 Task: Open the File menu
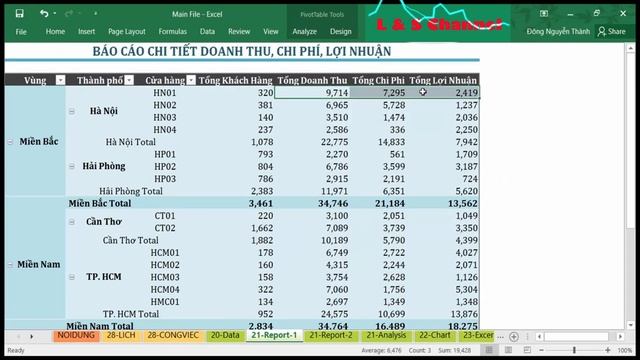click(x=21, y=31)
